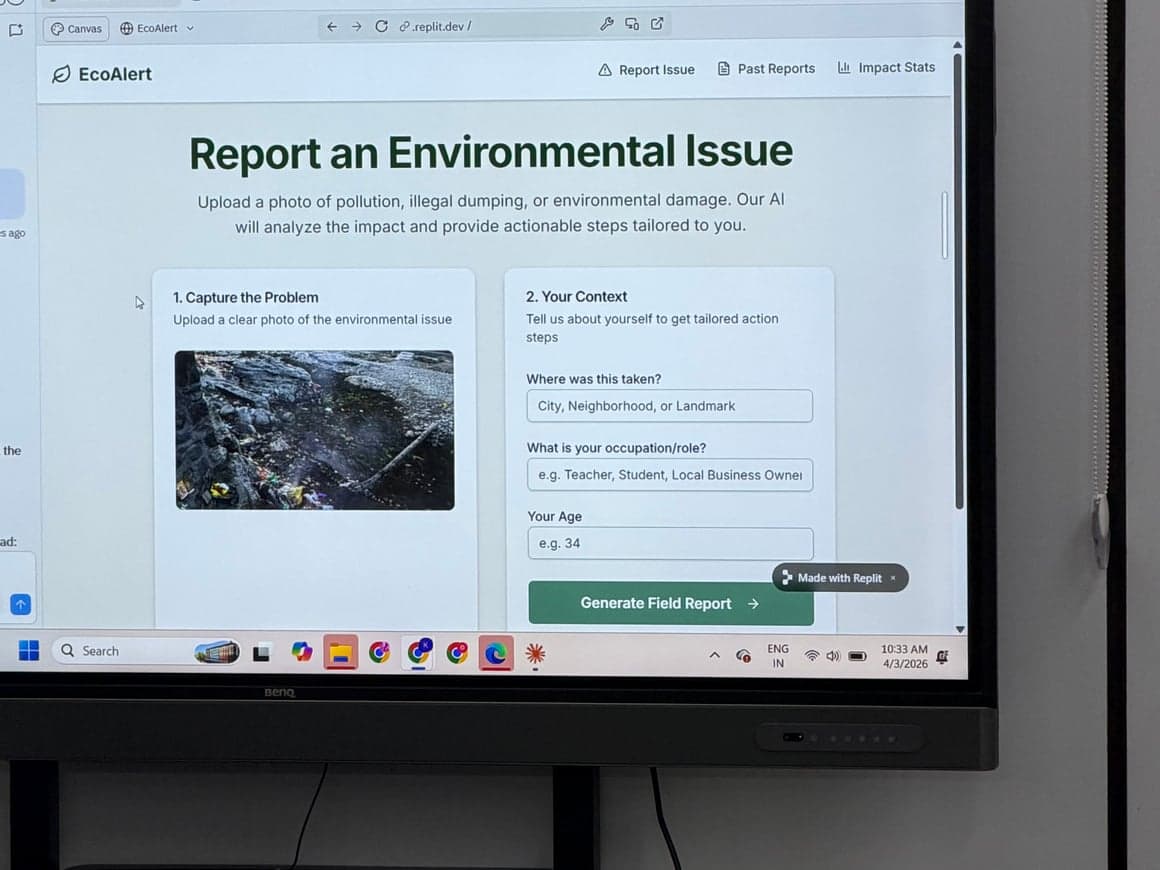Reload the page with the refresh icon
The width and height of the screenshot is (1160, 870).
pyautogui.click(x=381, y=27)
